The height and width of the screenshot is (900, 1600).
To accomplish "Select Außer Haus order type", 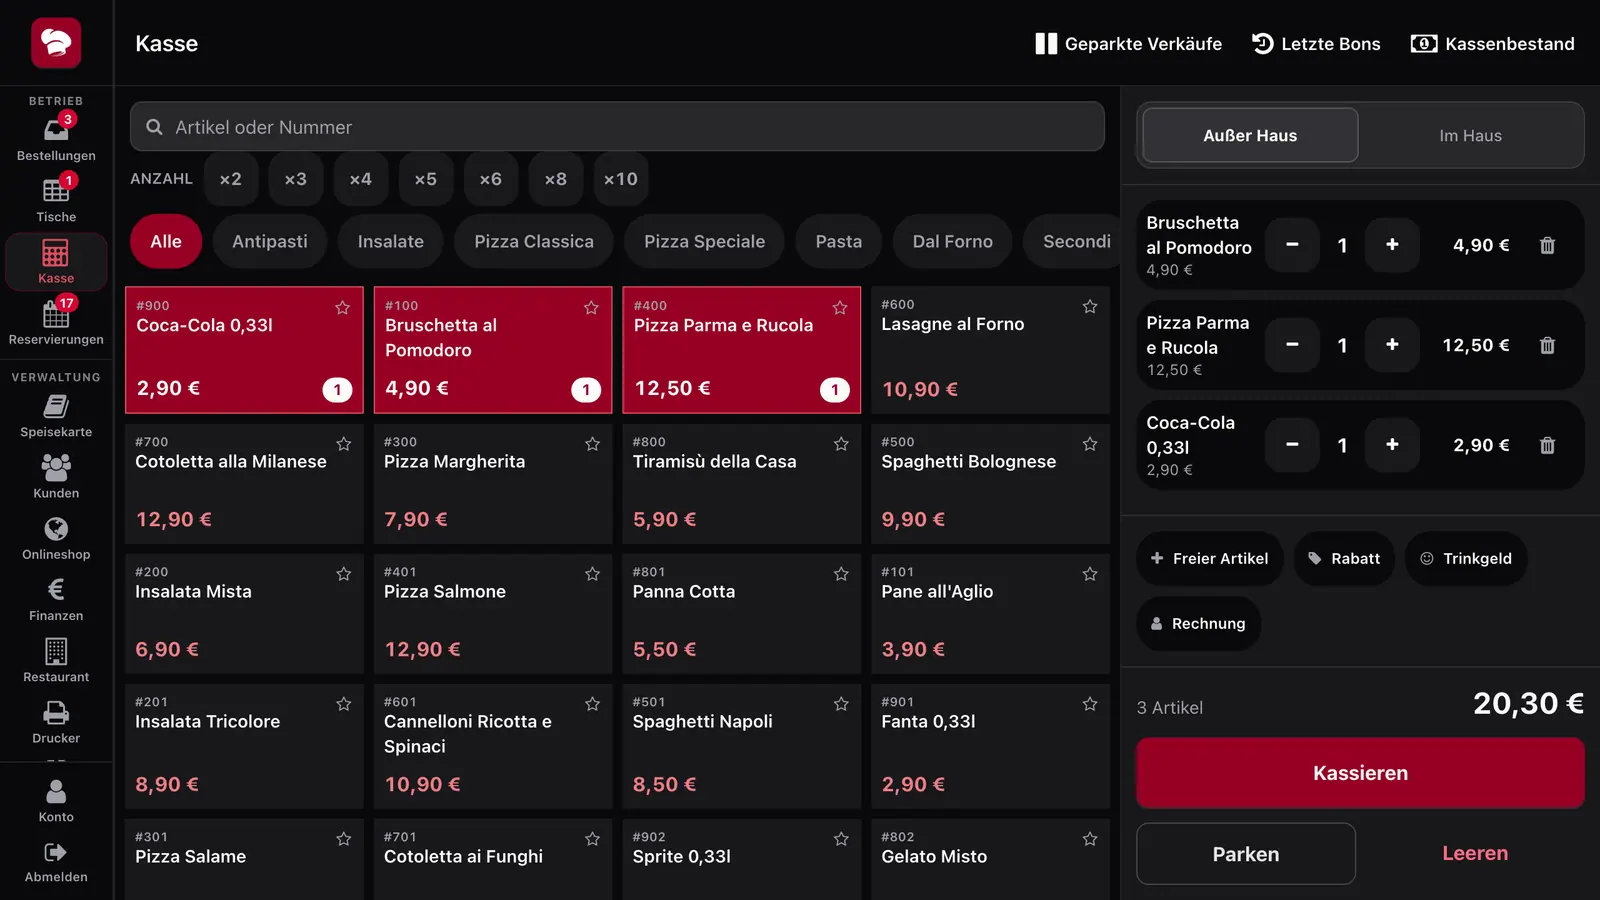I will click(1250, 136).
